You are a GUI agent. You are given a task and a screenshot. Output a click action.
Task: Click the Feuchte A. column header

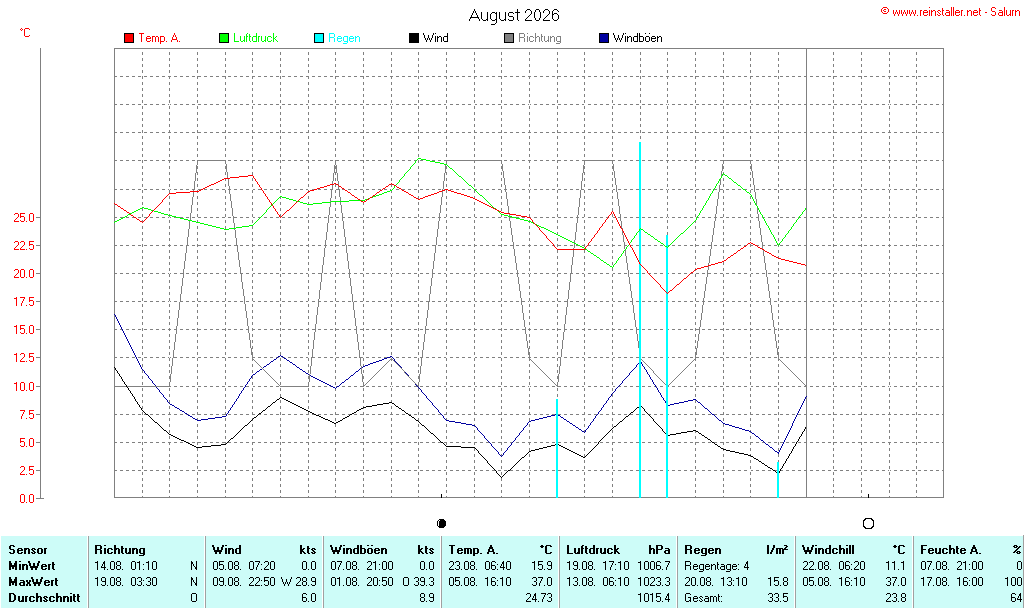[950, 550]
